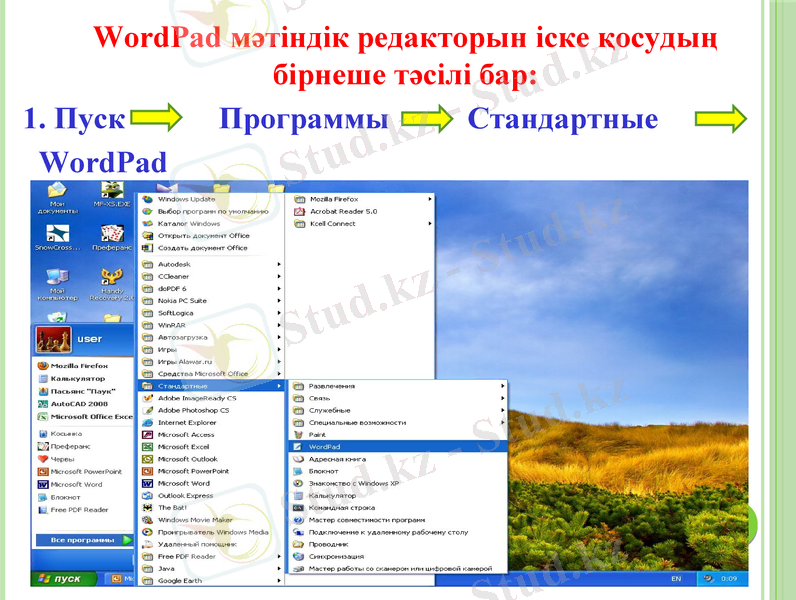Launch The Bat! mail client

coord(211,508)
